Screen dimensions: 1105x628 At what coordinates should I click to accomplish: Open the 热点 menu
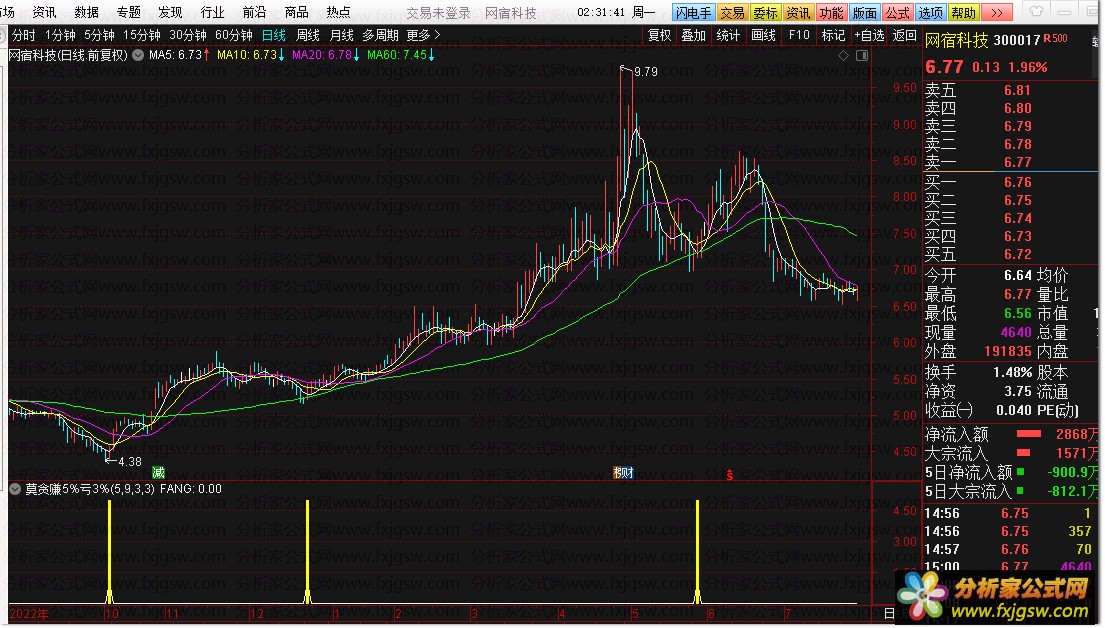pyautogui.click(x=338, y=12)
